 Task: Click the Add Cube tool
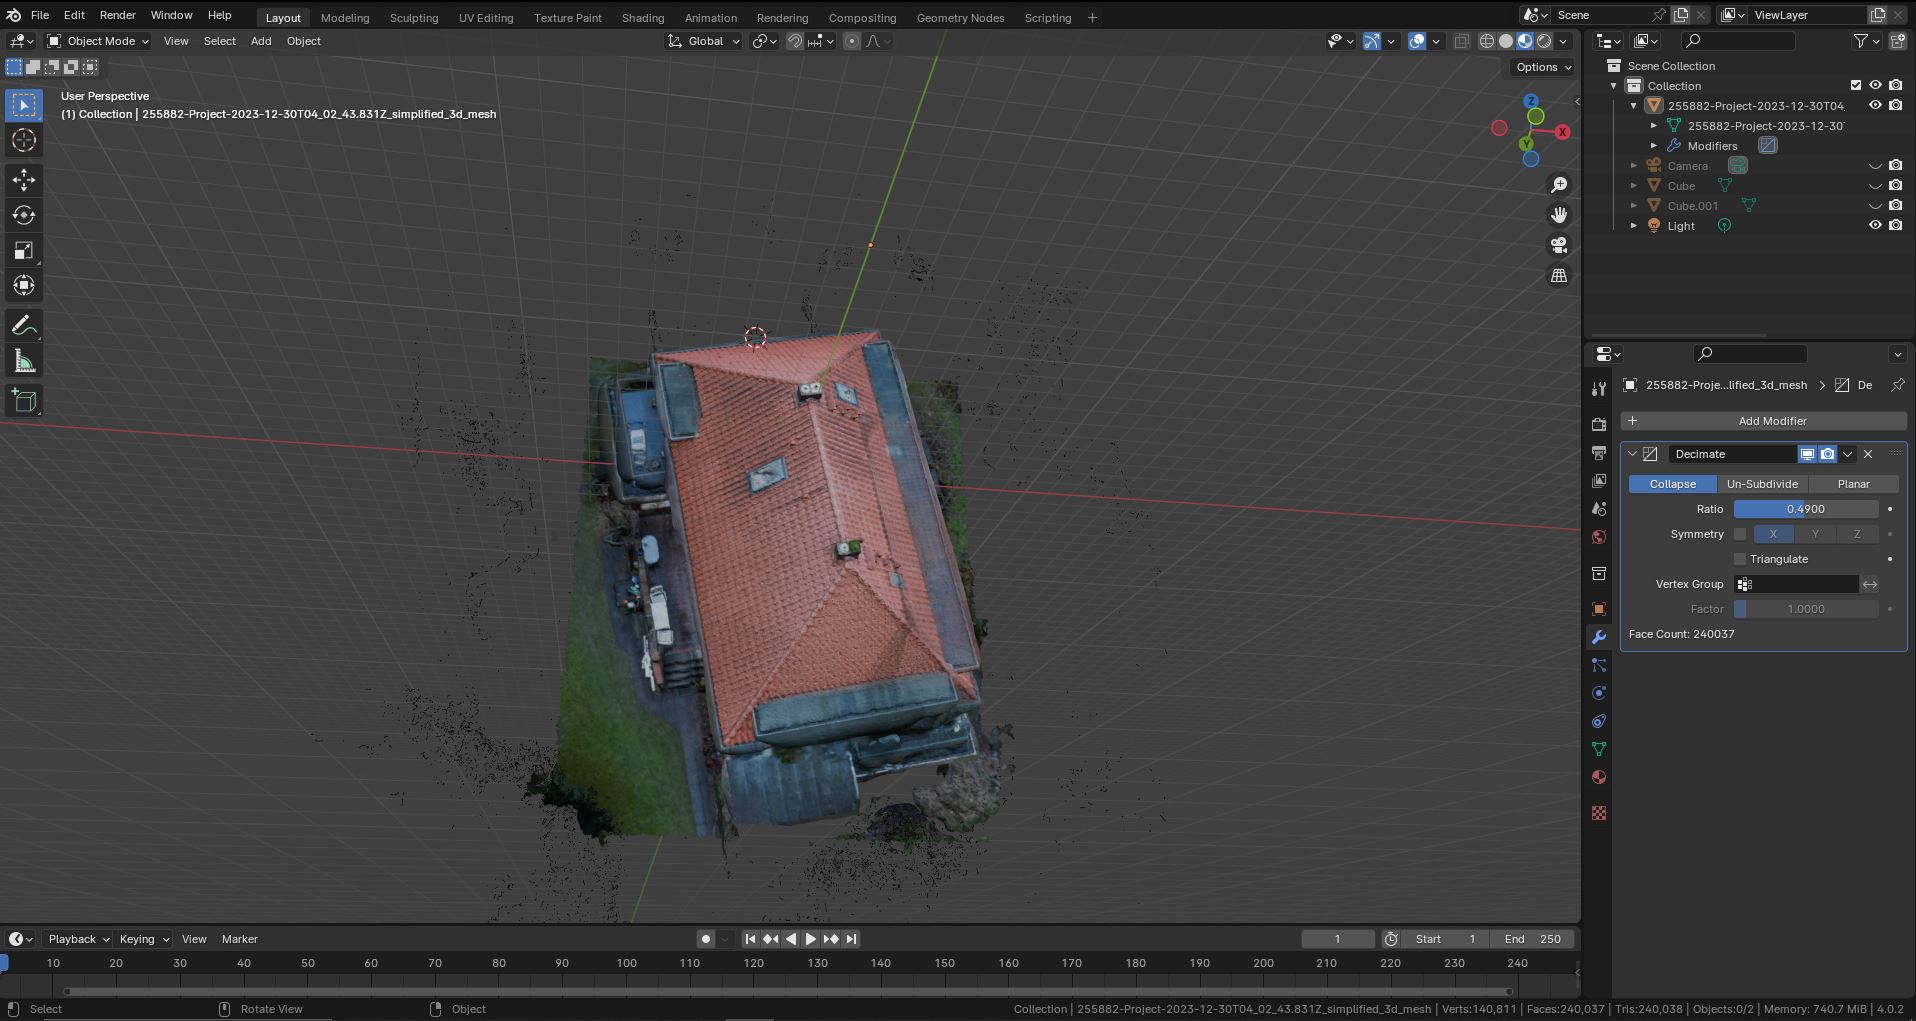click(x=24, y=401)
